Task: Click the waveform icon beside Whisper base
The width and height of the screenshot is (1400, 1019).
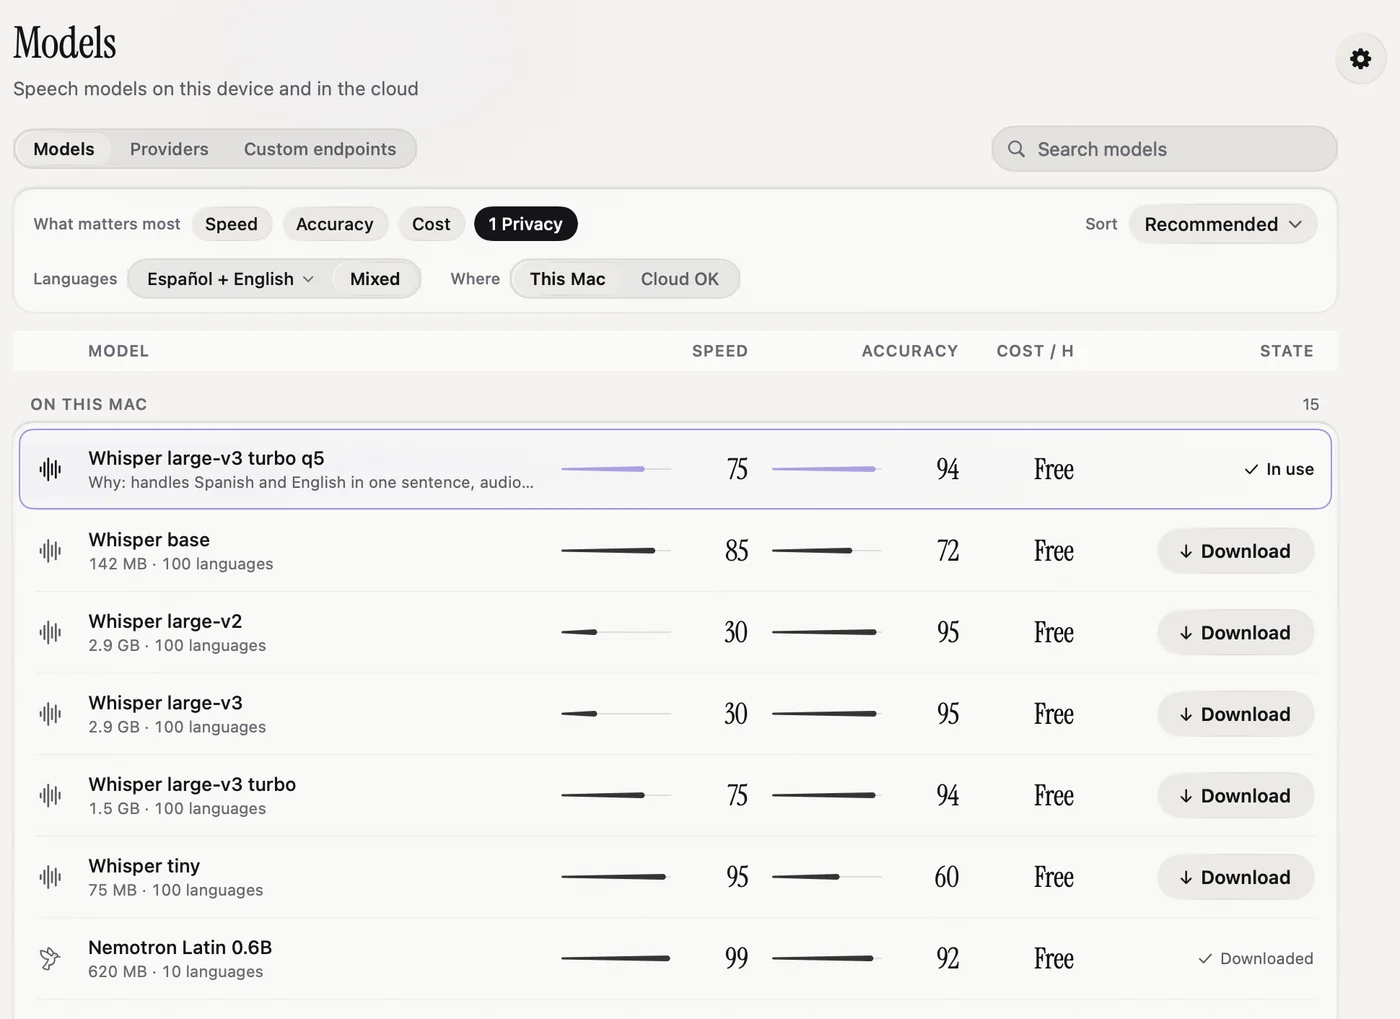Action: click(x=50, y=551)
